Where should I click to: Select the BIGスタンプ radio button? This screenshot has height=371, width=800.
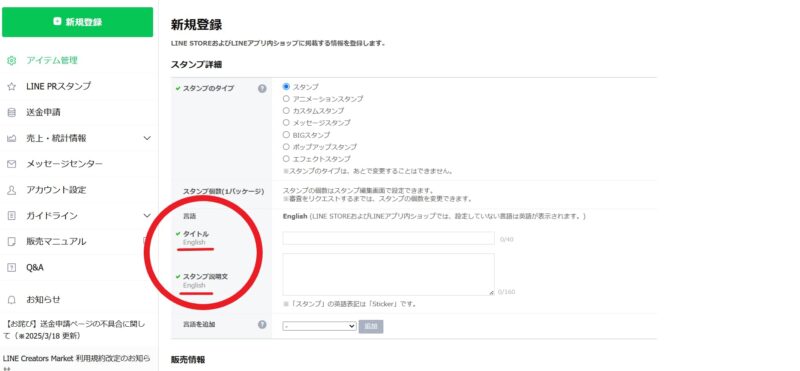[286, 135]
